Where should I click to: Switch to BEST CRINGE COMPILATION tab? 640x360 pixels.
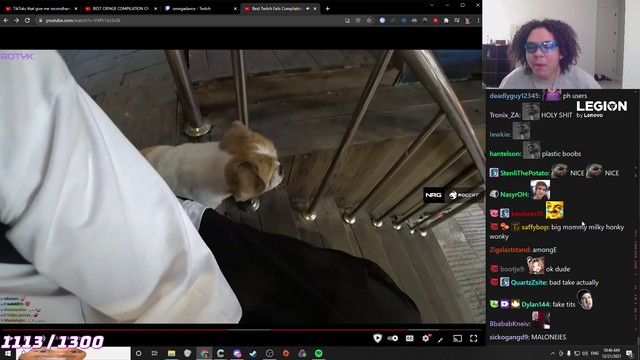pyautogui.click(x=120, y=9)
